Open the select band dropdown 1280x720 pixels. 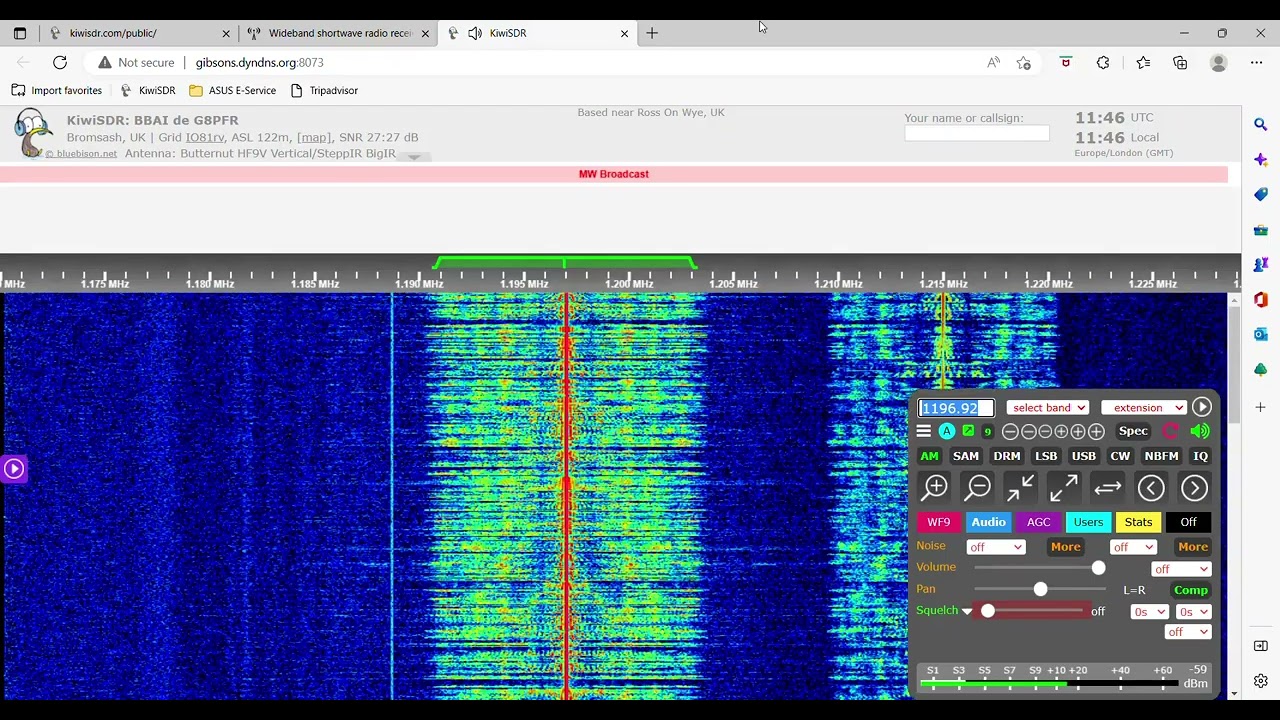click(1047, 407)
